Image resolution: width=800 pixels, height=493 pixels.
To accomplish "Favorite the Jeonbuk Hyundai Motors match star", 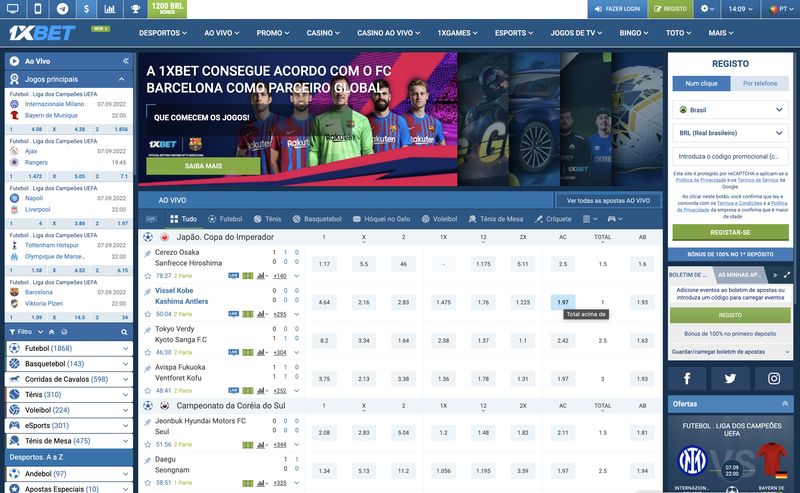I will [147, 445].
